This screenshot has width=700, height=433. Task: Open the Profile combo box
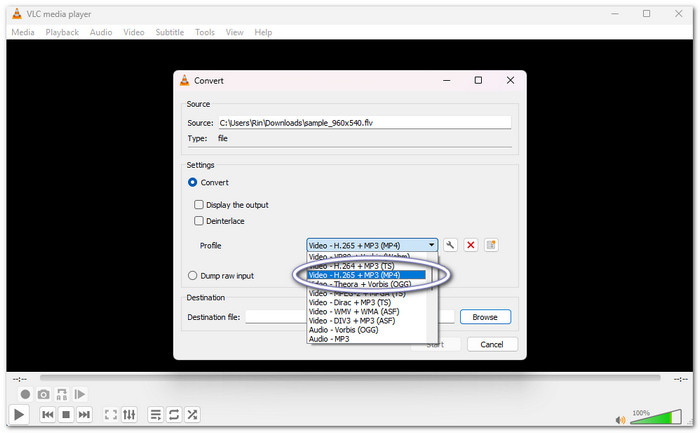[x=372, y=245]
